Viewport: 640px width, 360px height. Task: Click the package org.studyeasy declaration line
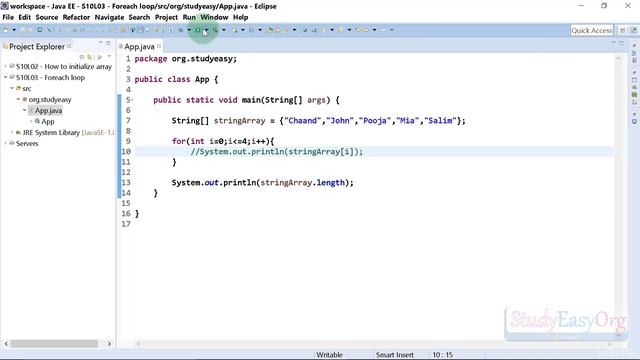click(185, 58)
